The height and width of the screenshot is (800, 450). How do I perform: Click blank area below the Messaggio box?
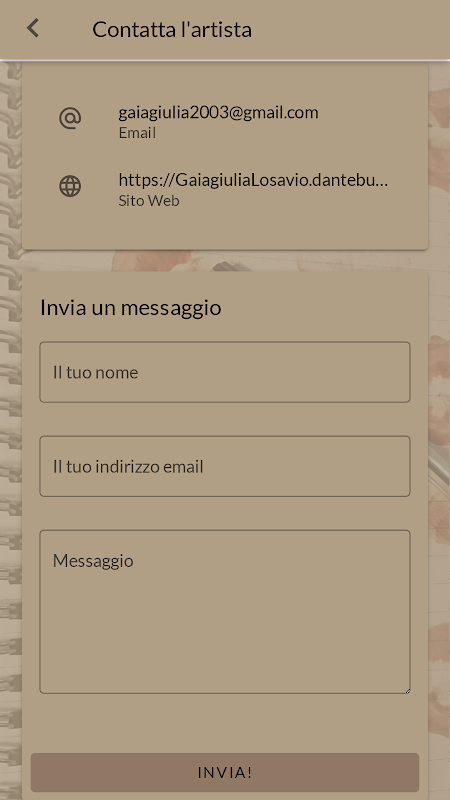[x=225, y=722]
